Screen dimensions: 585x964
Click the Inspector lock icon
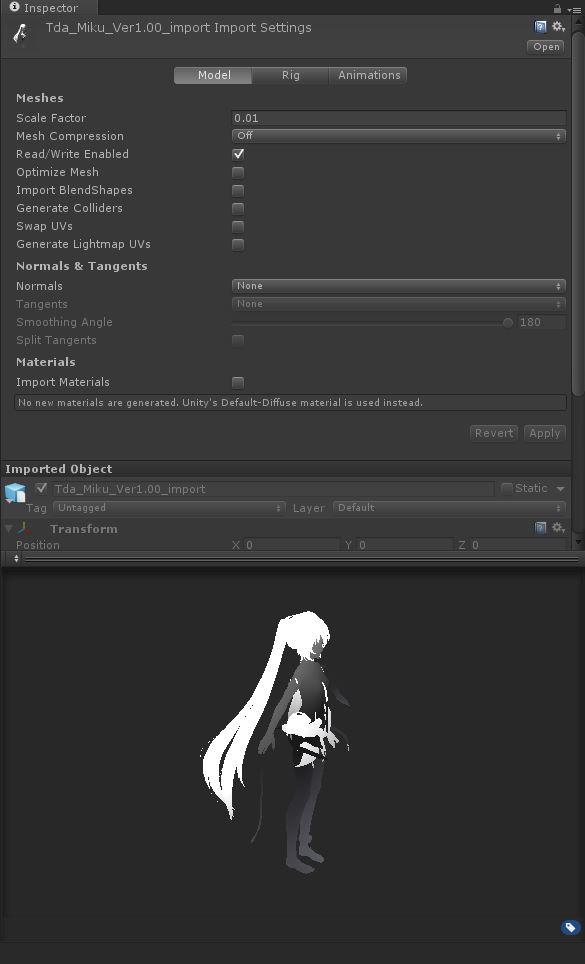point(557,8)
